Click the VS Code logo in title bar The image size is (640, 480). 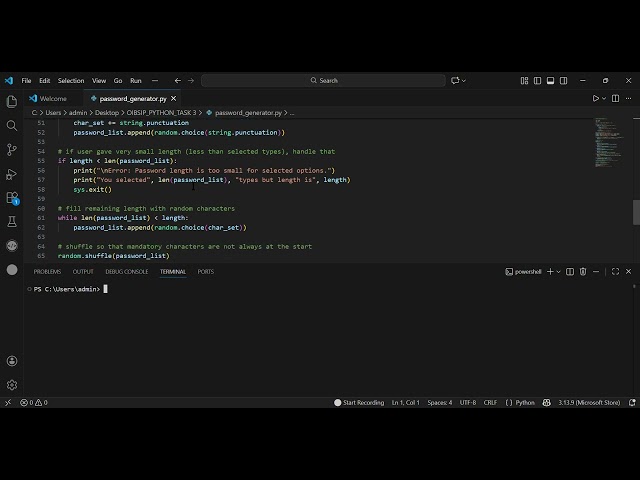9,80
